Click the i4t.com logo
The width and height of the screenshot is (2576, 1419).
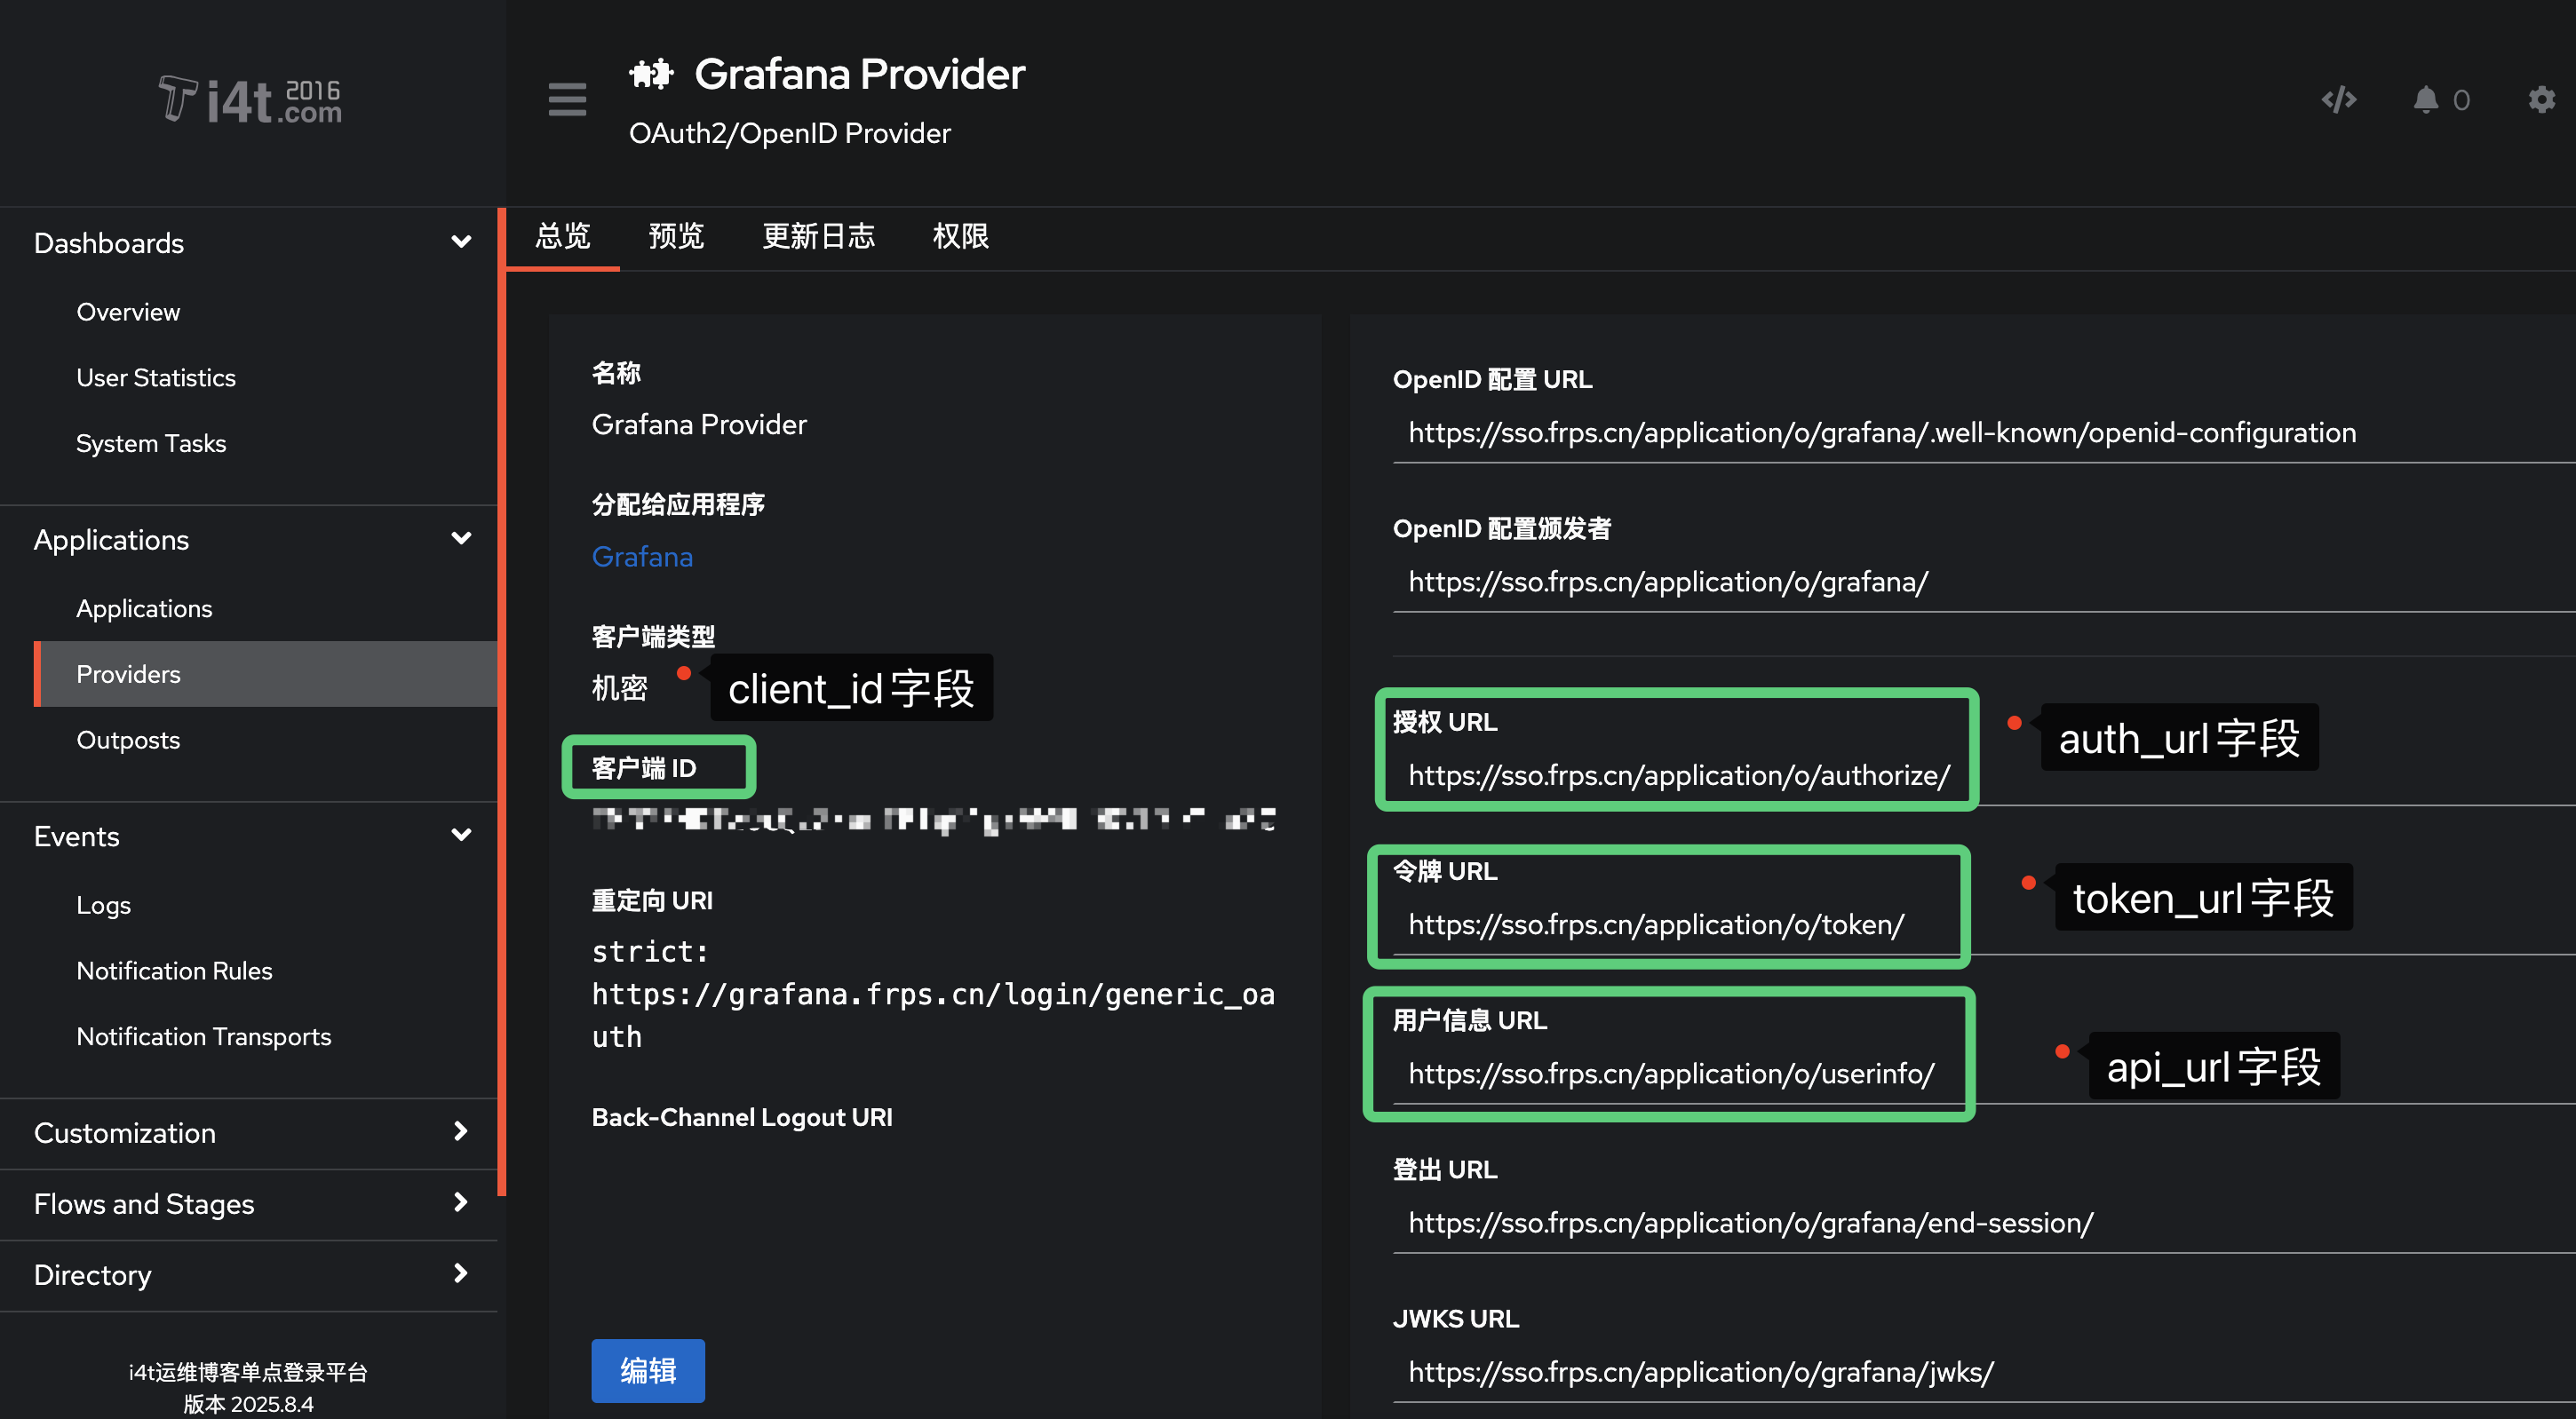[x=247, y=99]
